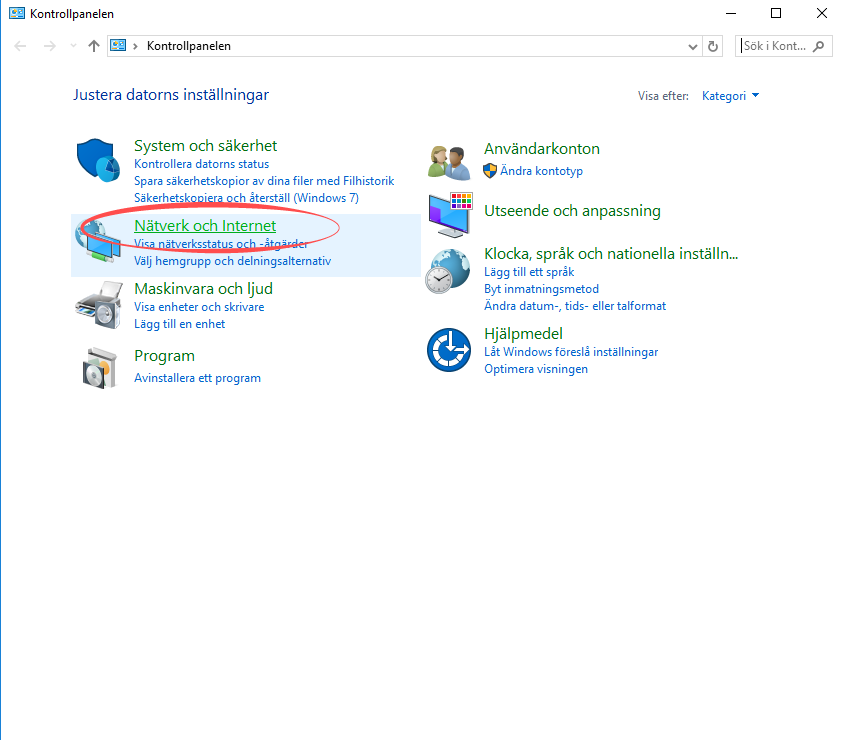The image size is (844, 740).
Task: Open Kontrollera datorns status
Action: [201, 164]
